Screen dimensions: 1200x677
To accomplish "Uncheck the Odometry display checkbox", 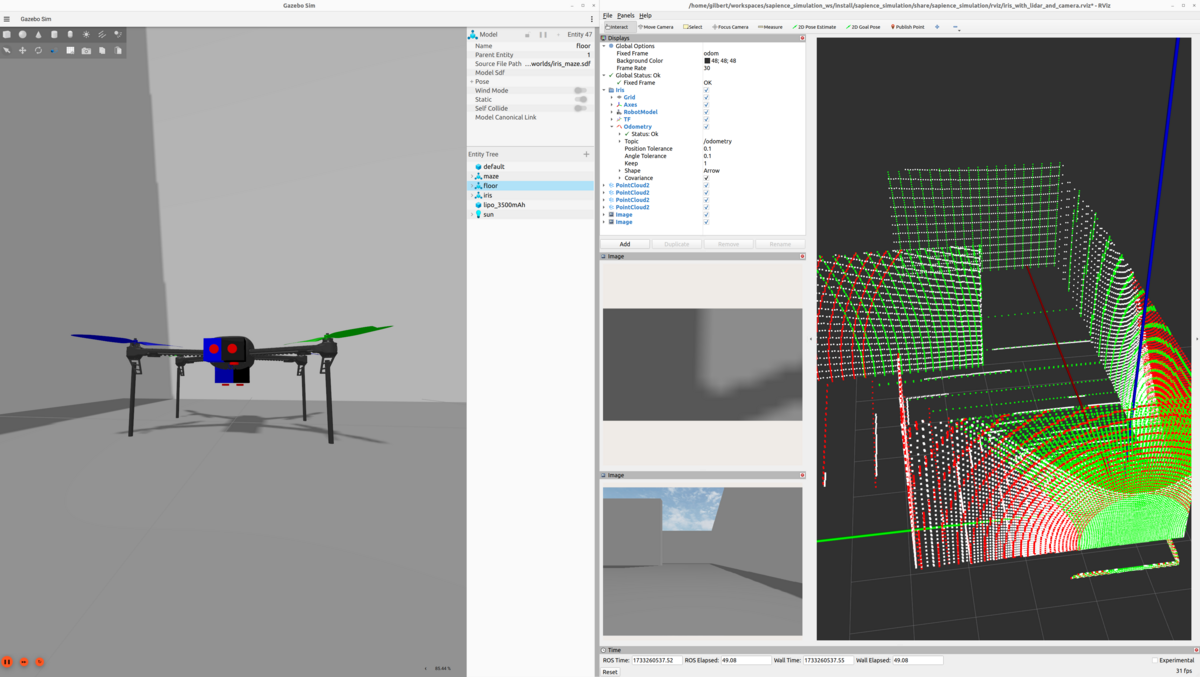I will coord(706,127).
